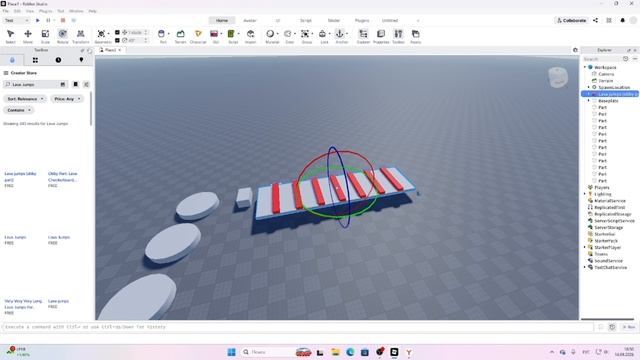This screenshot has height=360, width=640.
Task: Toggle the move snapping checkbox
Action: [x=117, y=32]
